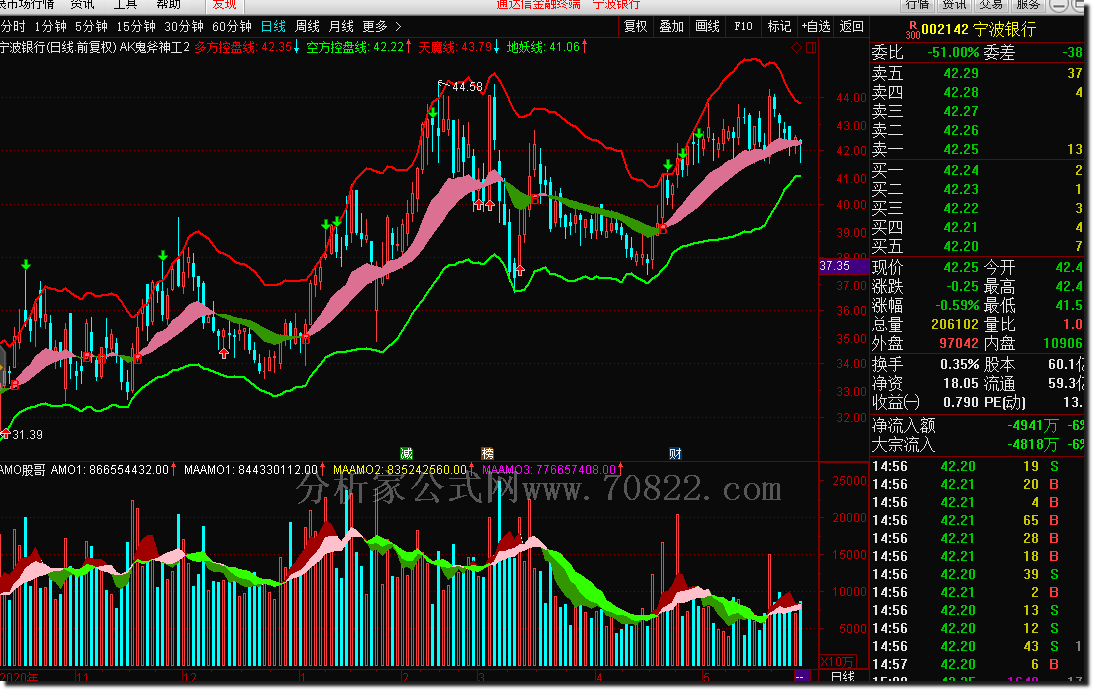Open the 叠加 overlay menu
Image resolution: width=1094 pixels, height=690 pixels.
coord(671,27)
